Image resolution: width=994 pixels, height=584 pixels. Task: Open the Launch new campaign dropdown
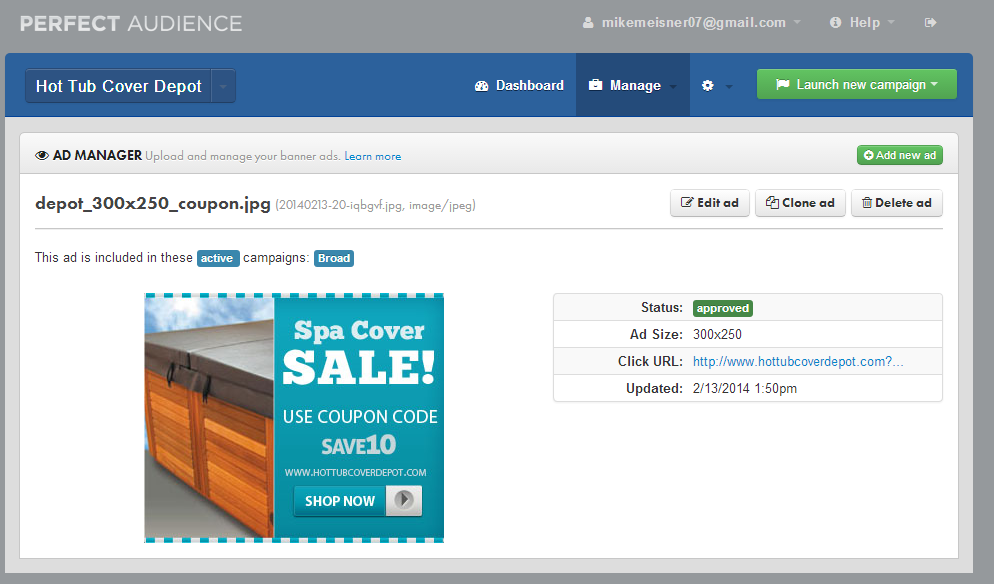pyautogui.click(x=856, y=84)
